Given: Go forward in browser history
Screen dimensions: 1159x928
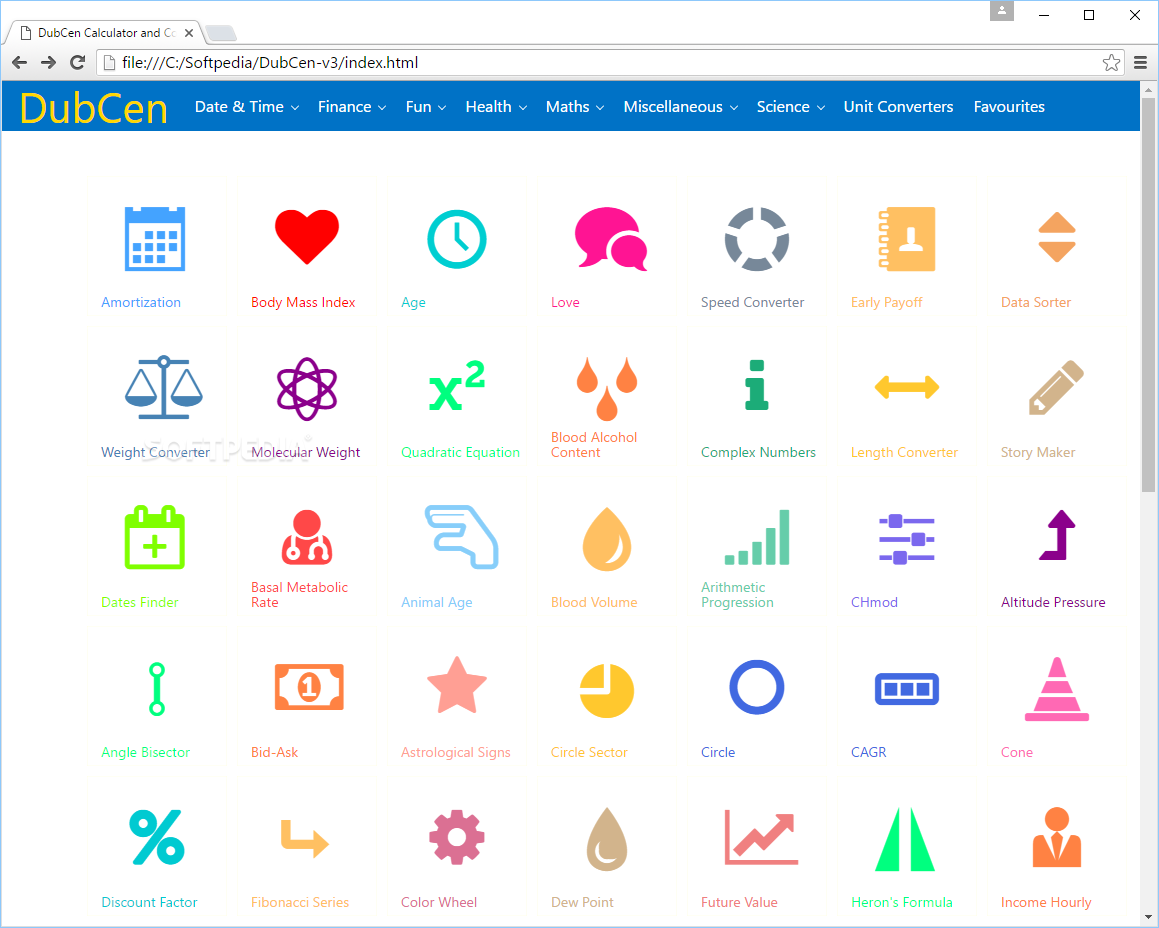Looking at the screenshot, I should 49,63.
